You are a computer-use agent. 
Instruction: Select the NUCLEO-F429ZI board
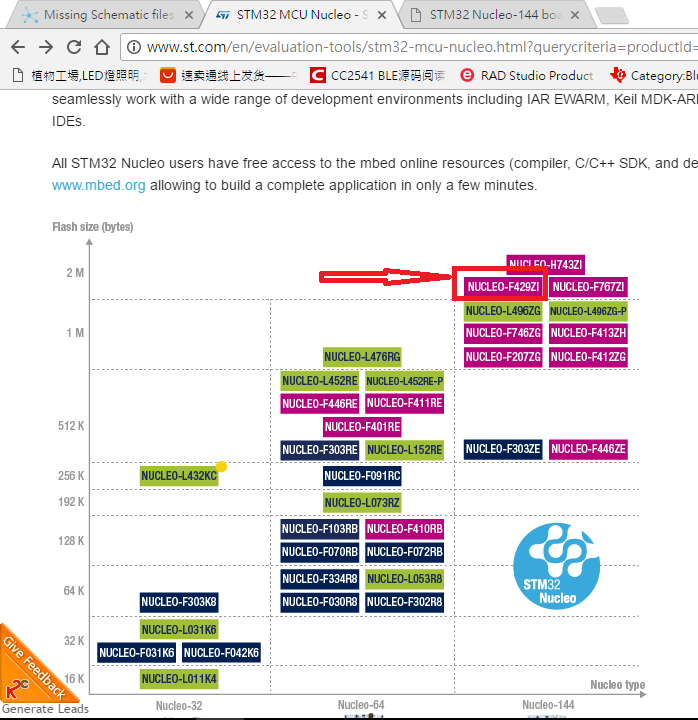(x=503, y=287)
